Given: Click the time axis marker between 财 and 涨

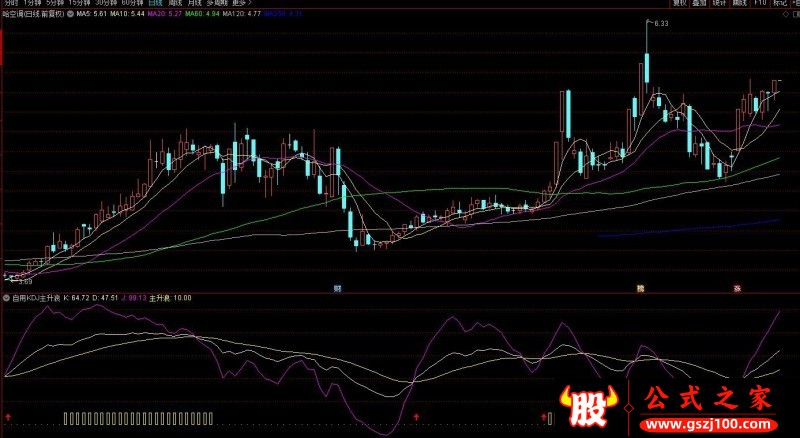Looking at the screenshot, I should coord(640,288).
